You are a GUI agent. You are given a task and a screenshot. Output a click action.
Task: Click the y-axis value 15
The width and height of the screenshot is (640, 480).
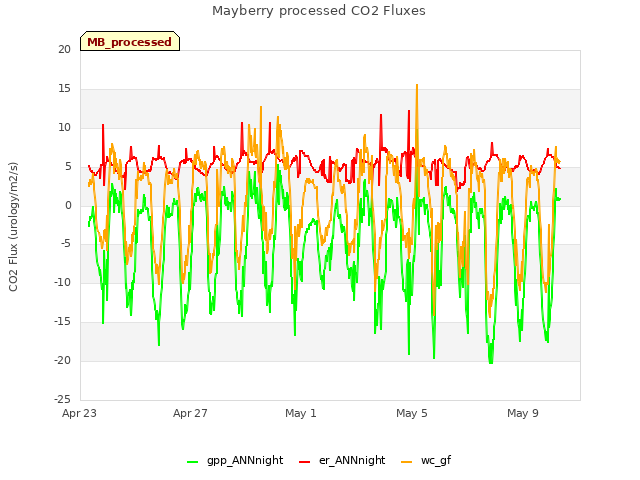click(64, 89)
